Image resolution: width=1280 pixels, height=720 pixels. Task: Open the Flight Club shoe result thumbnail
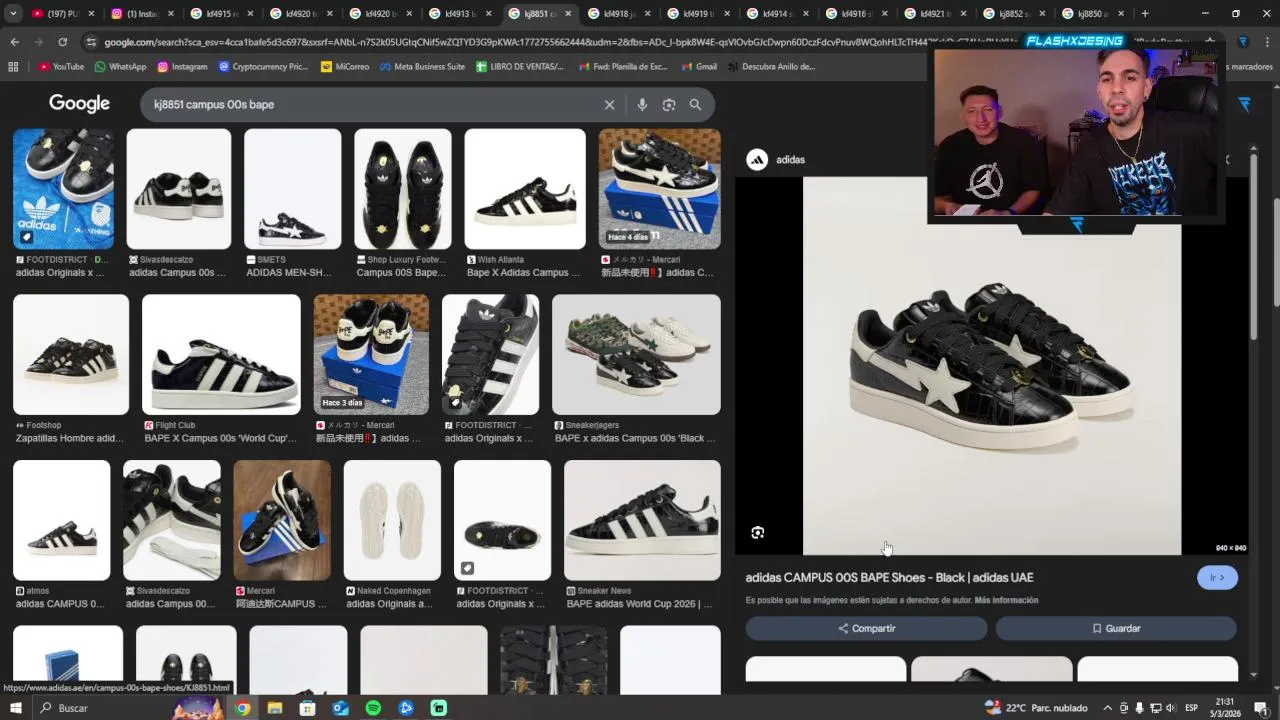pos(221,355)
